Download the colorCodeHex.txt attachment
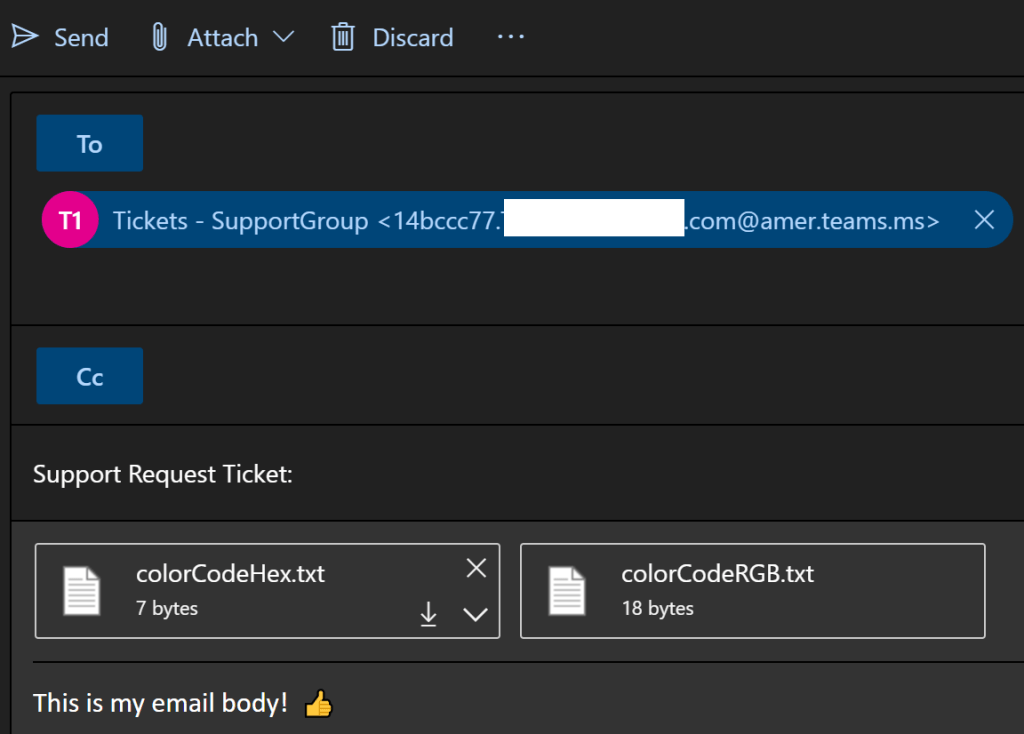Screen dimensions: 1024x734 (x=428, y=614)
